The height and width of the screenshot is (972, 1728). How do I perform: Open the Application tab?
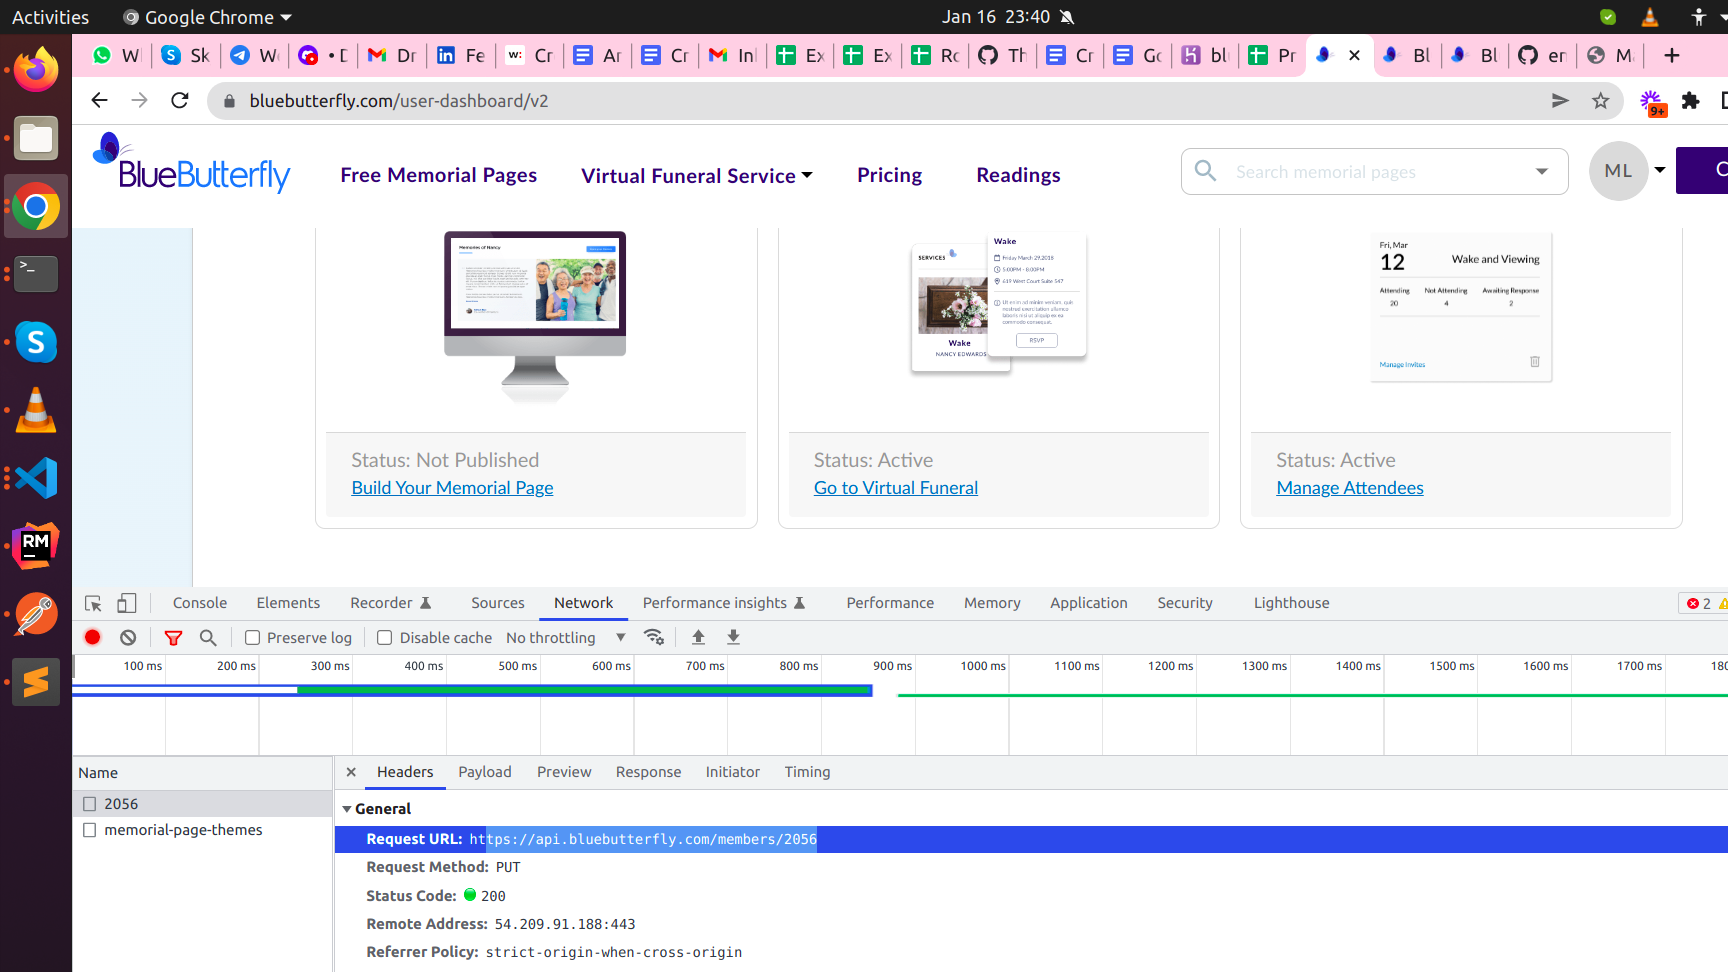click(1088, 603)
